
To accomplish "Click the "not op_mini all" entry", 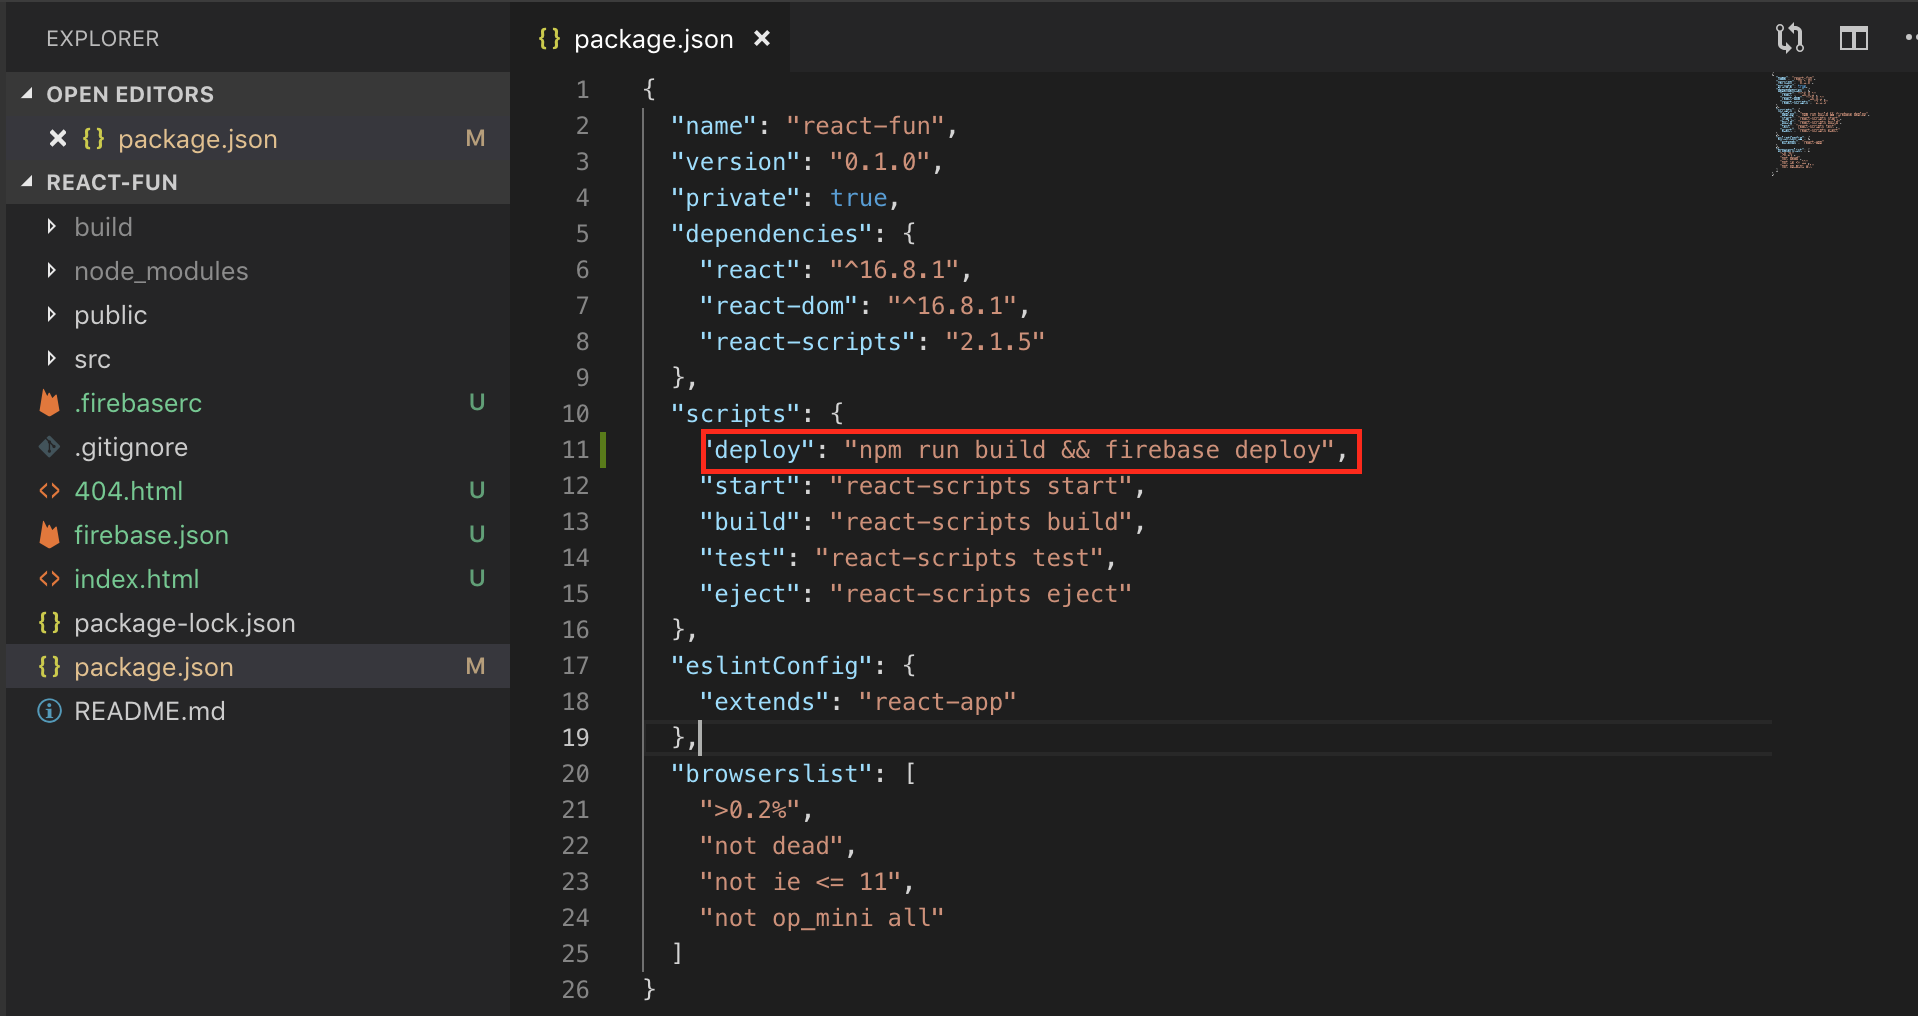I will [821, 918].
